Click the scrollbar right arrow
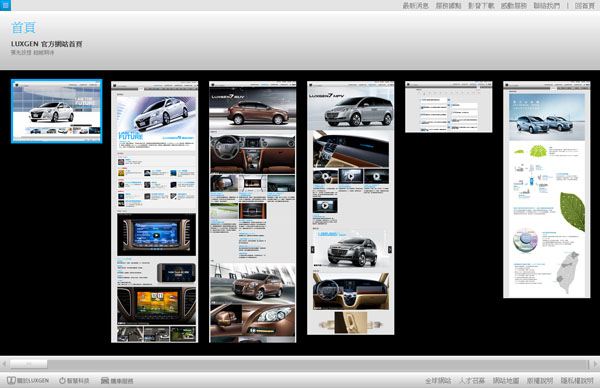This screenshot has width=600, height=388. click(x=595, y=364)
